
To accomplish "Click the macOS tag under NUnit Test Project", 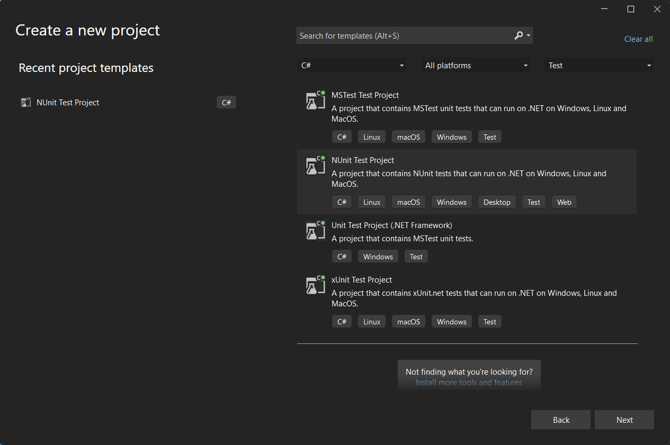I will (408, 202).
